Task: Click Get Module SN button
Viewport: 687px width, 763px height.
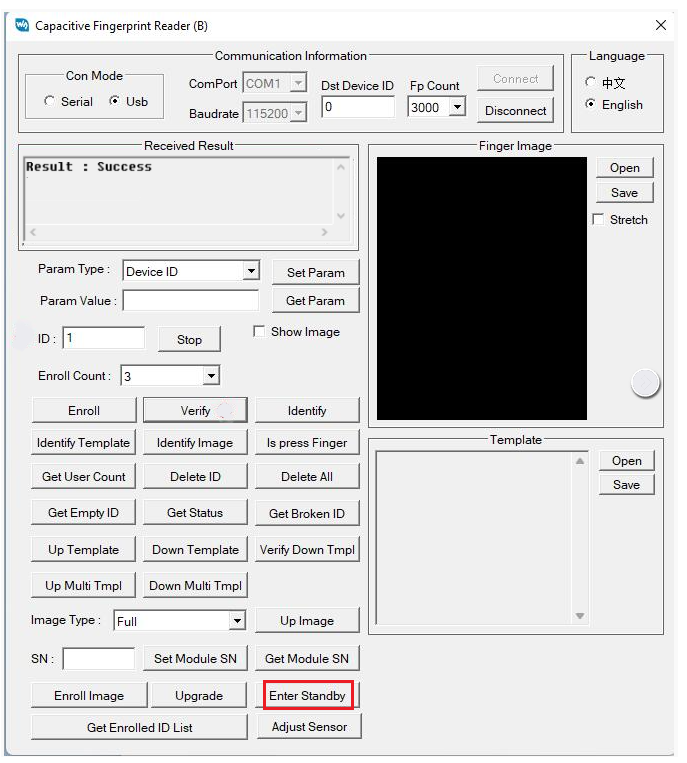Action: (x=307, y=658)
